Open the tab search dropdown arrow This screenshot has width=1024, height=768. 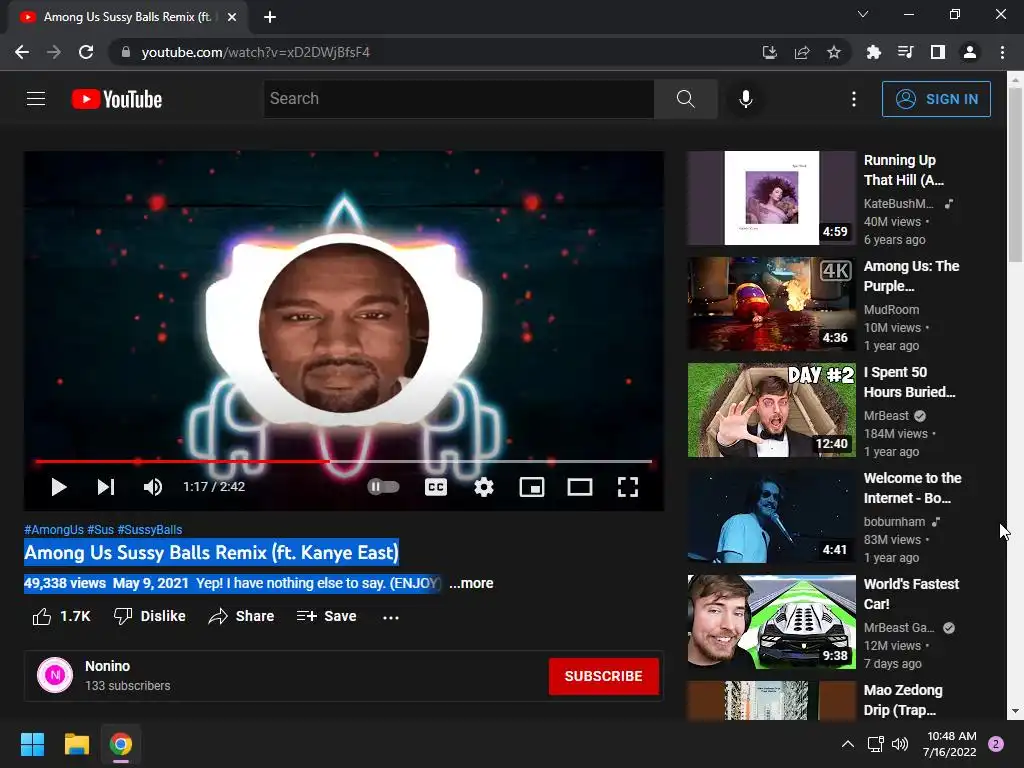click(x=863, y=14)
